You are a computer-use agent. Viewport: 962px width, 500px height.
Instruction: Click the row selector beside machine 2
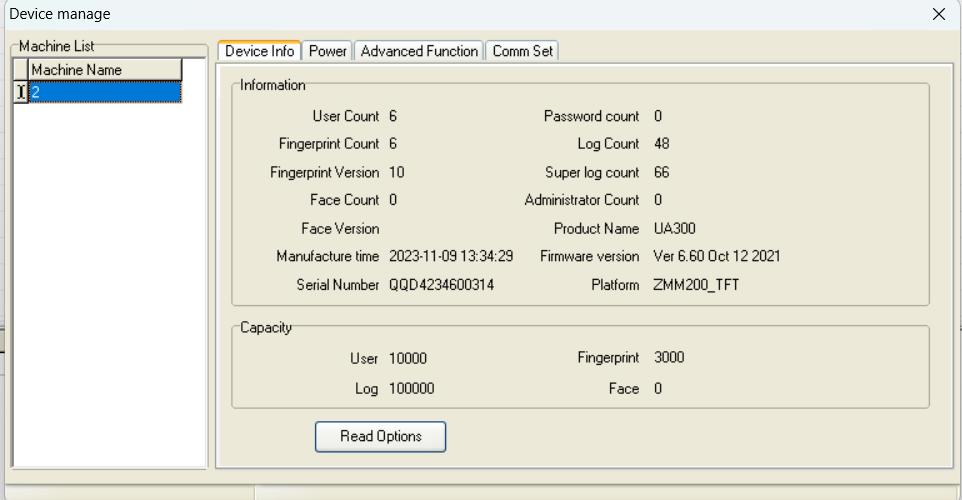click(20, 92)
